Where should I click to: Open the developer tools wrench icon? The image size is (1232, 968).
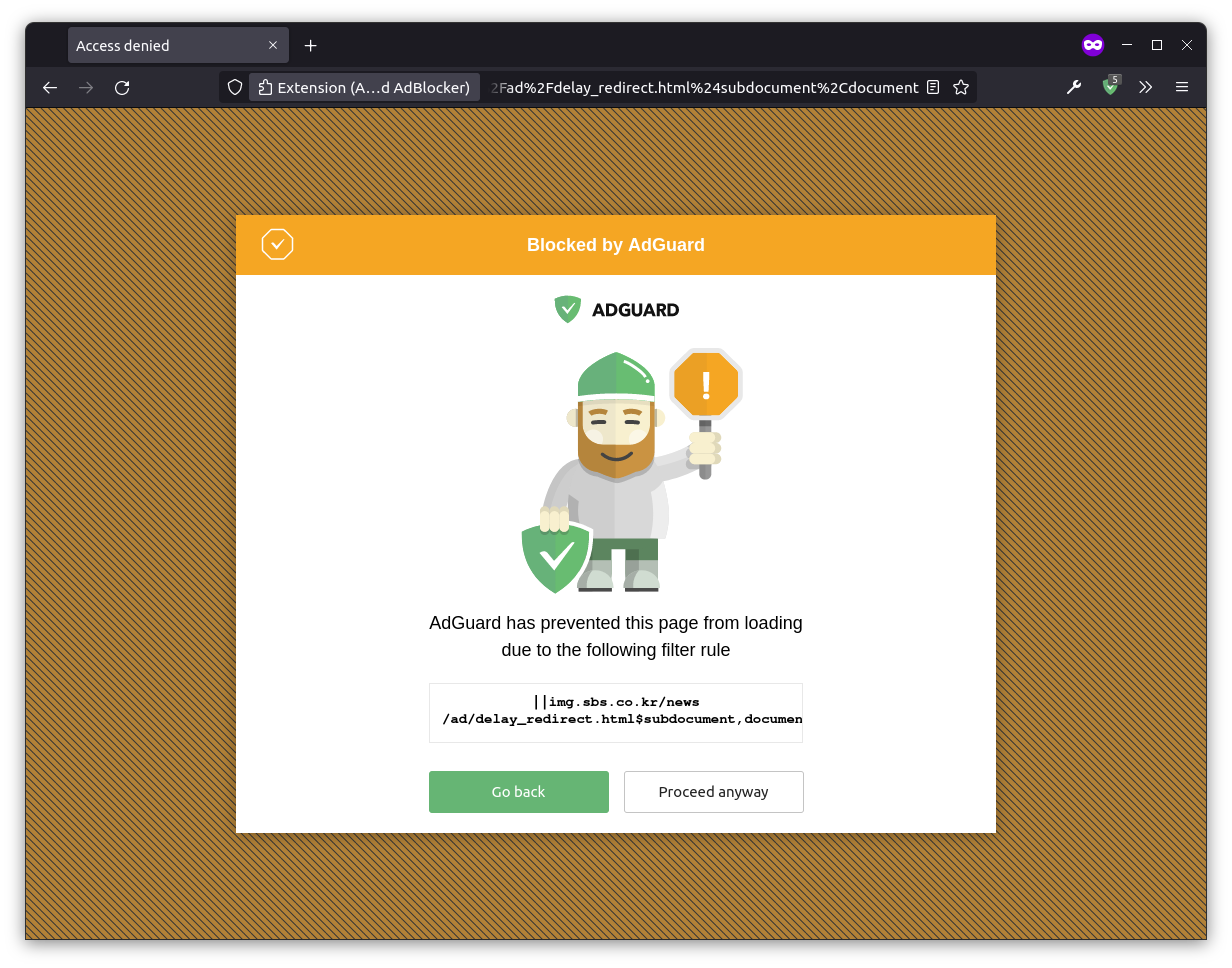1074,87
